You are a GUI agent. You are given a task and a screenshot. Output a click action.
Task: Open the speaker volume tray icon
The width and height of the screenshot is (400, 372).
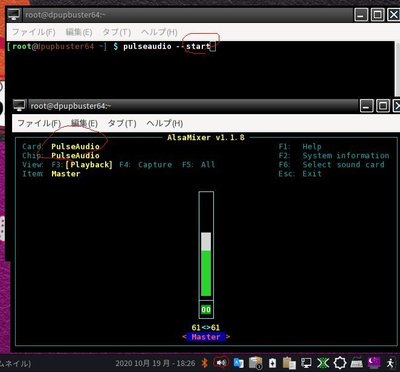tap(220, 363)
